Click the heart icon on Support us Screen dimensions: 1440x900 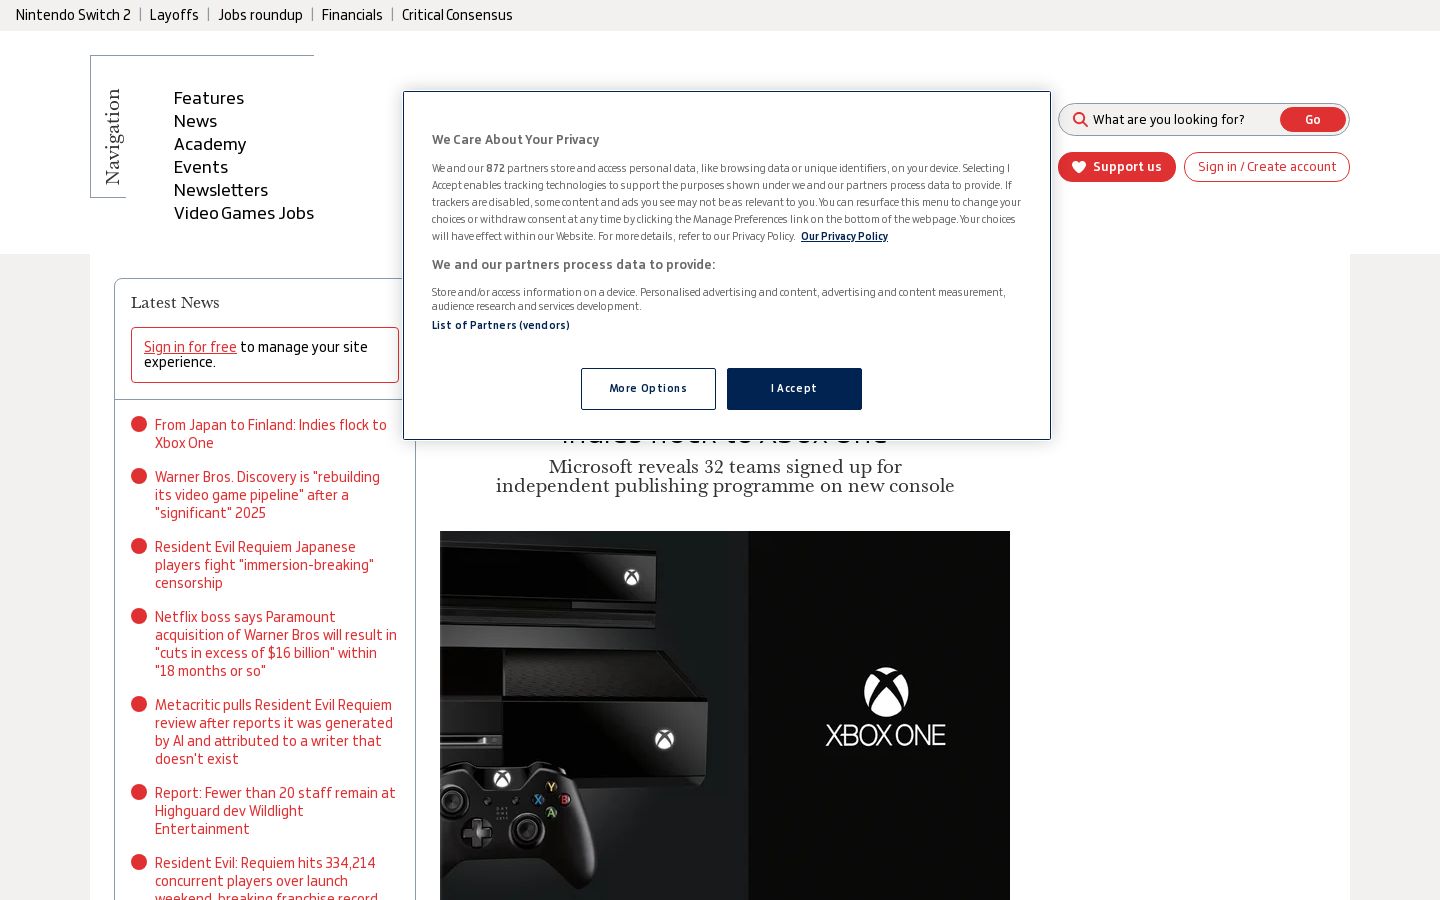tap(1079, 167)
